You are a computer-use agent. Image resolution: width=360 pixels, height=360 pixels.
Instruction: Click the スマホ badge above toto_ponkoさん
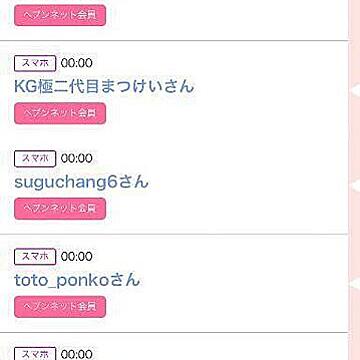(35, 257)
